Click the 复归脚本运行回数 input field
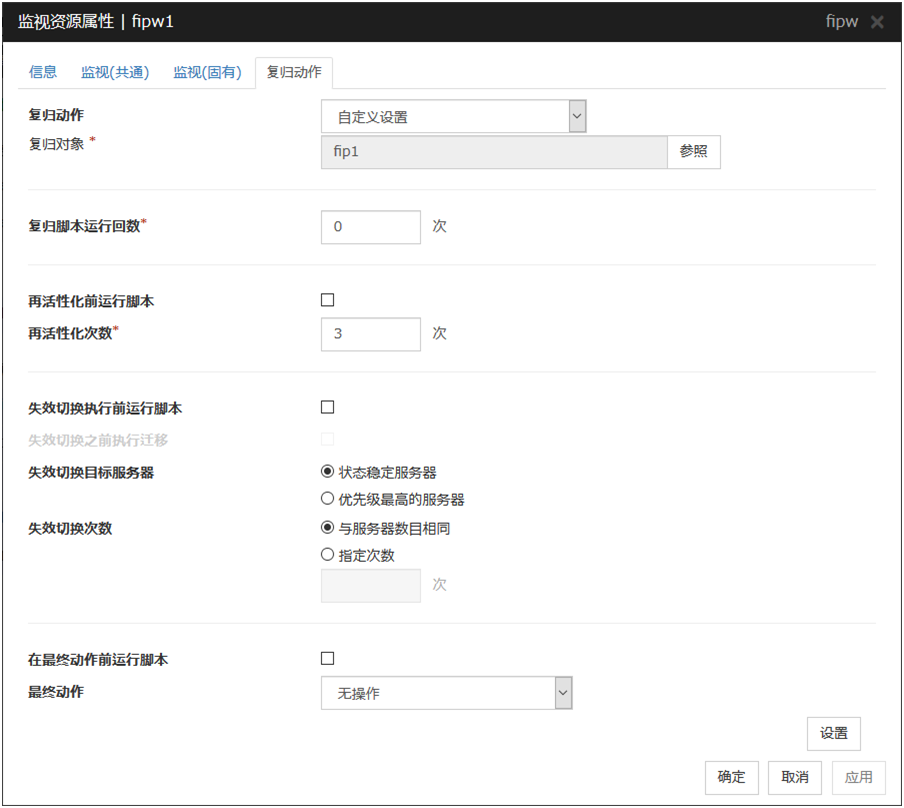Screen dimensions: 904x808 pyautogui.click(x=370, y=227)
